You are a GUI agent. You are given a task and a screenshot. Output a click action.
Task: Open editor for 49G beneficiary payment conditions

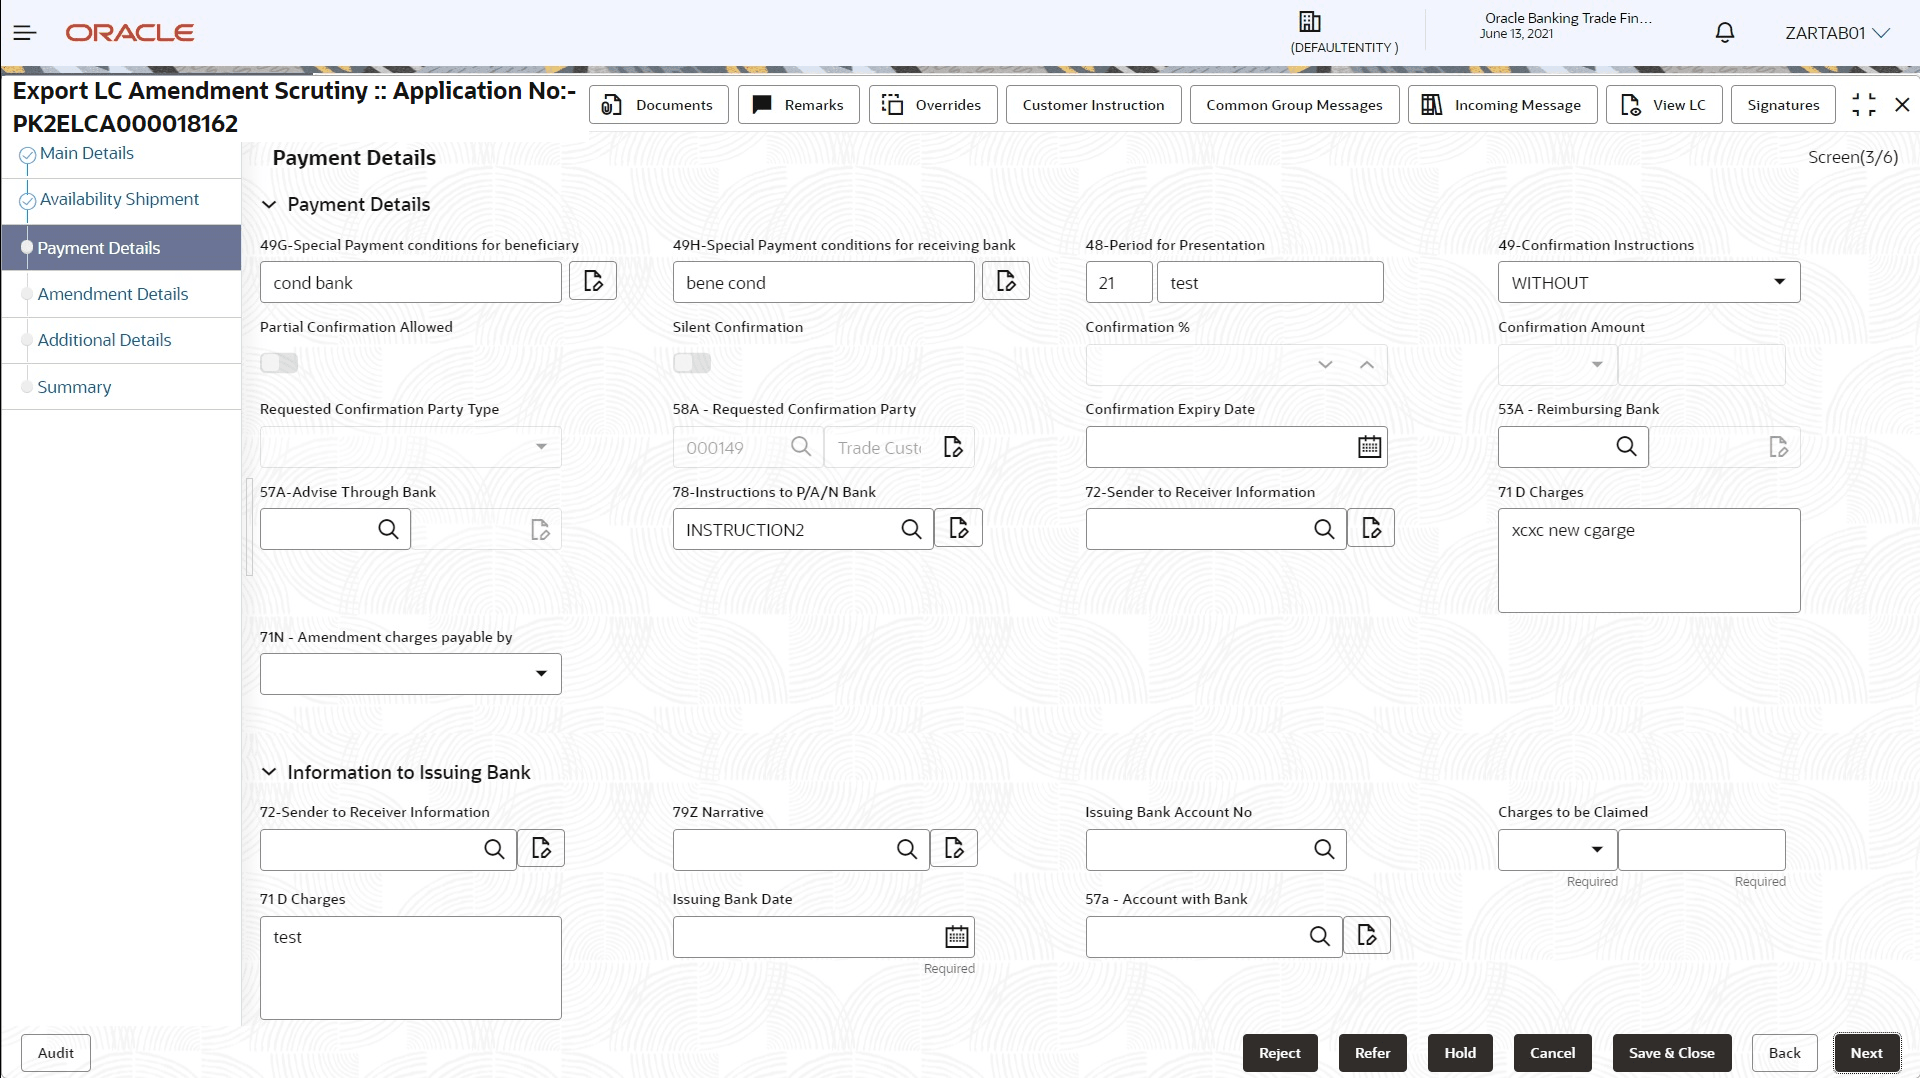pos(592,281)
